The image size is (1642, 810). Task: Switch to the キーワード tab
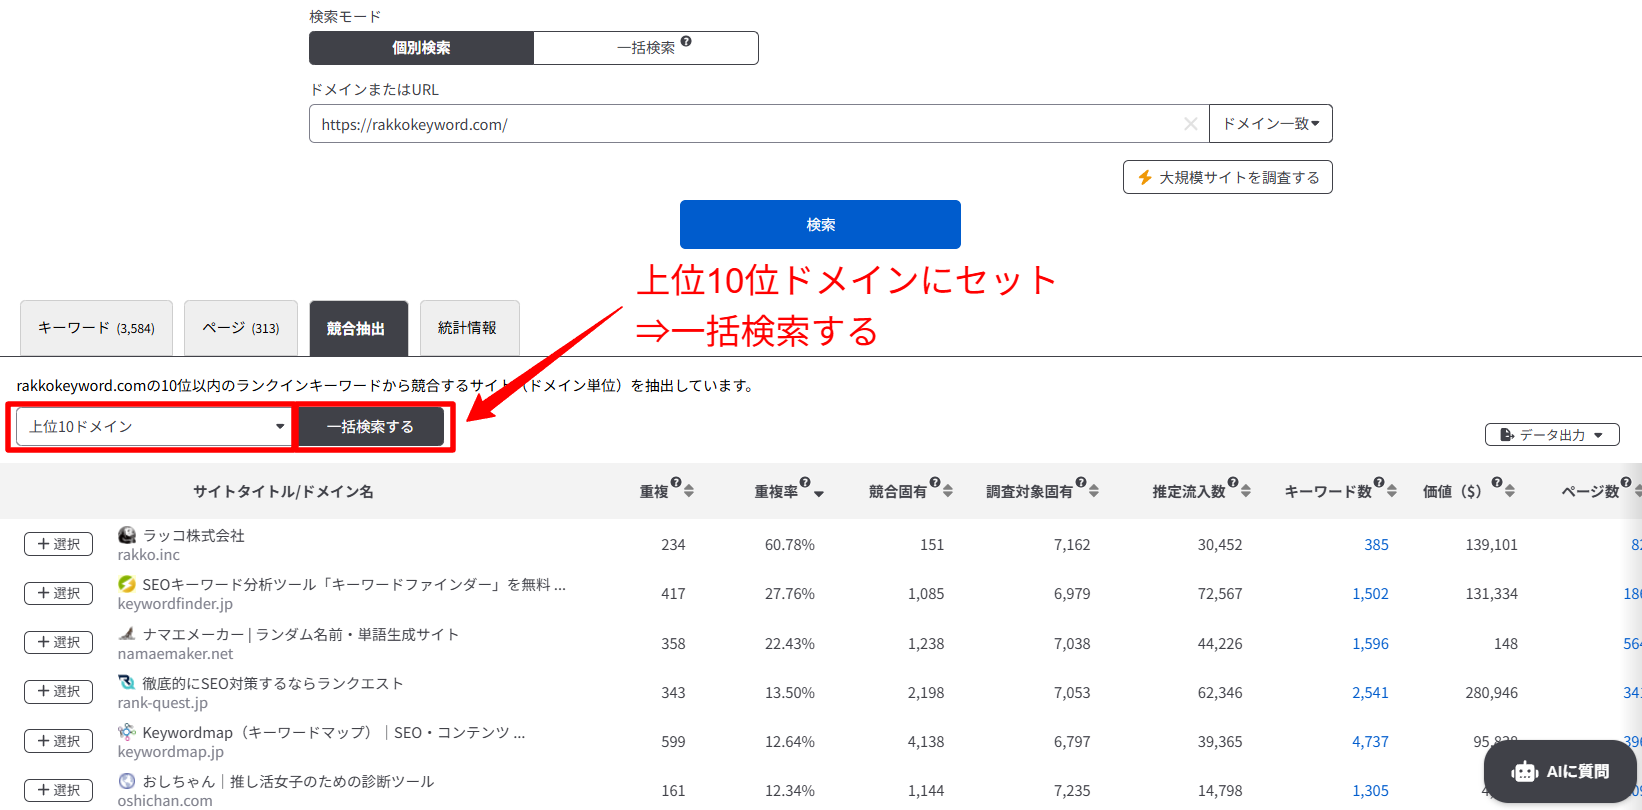coord(96,328)
